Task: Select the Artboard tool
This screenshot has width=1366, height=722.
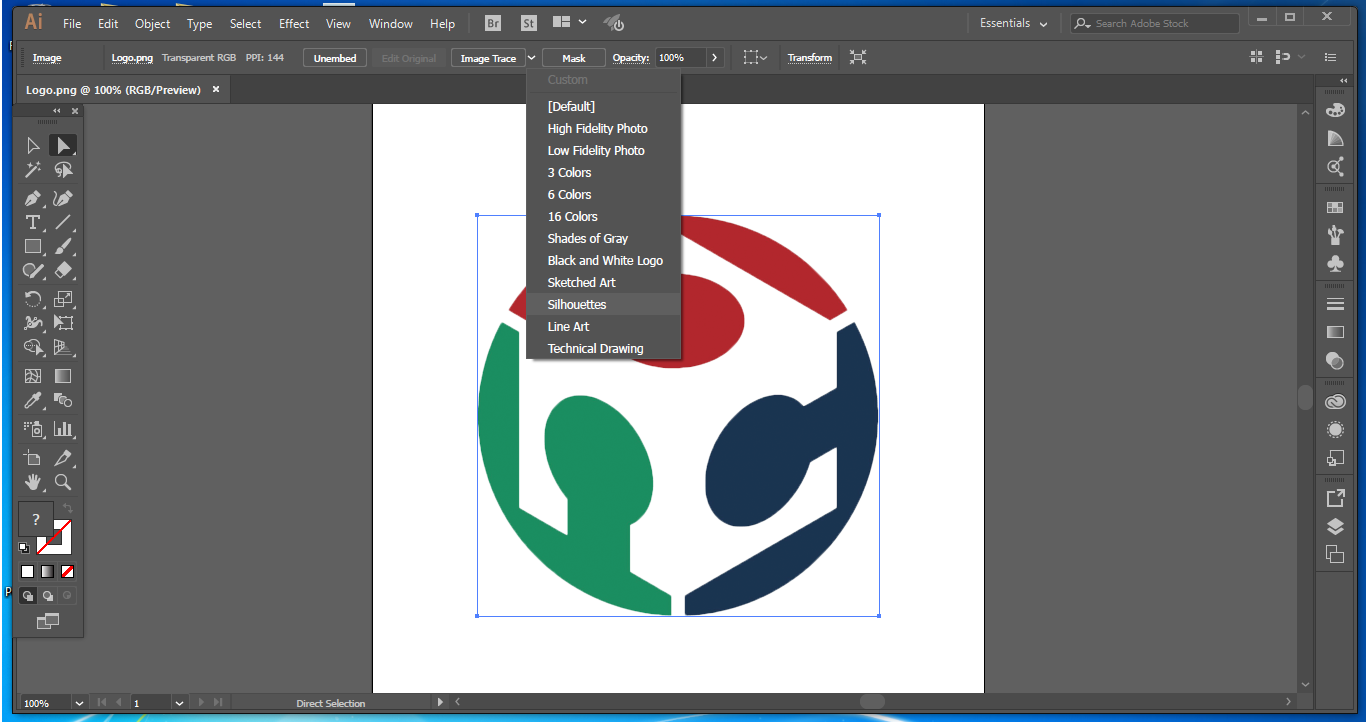Action: click(33, 458)
